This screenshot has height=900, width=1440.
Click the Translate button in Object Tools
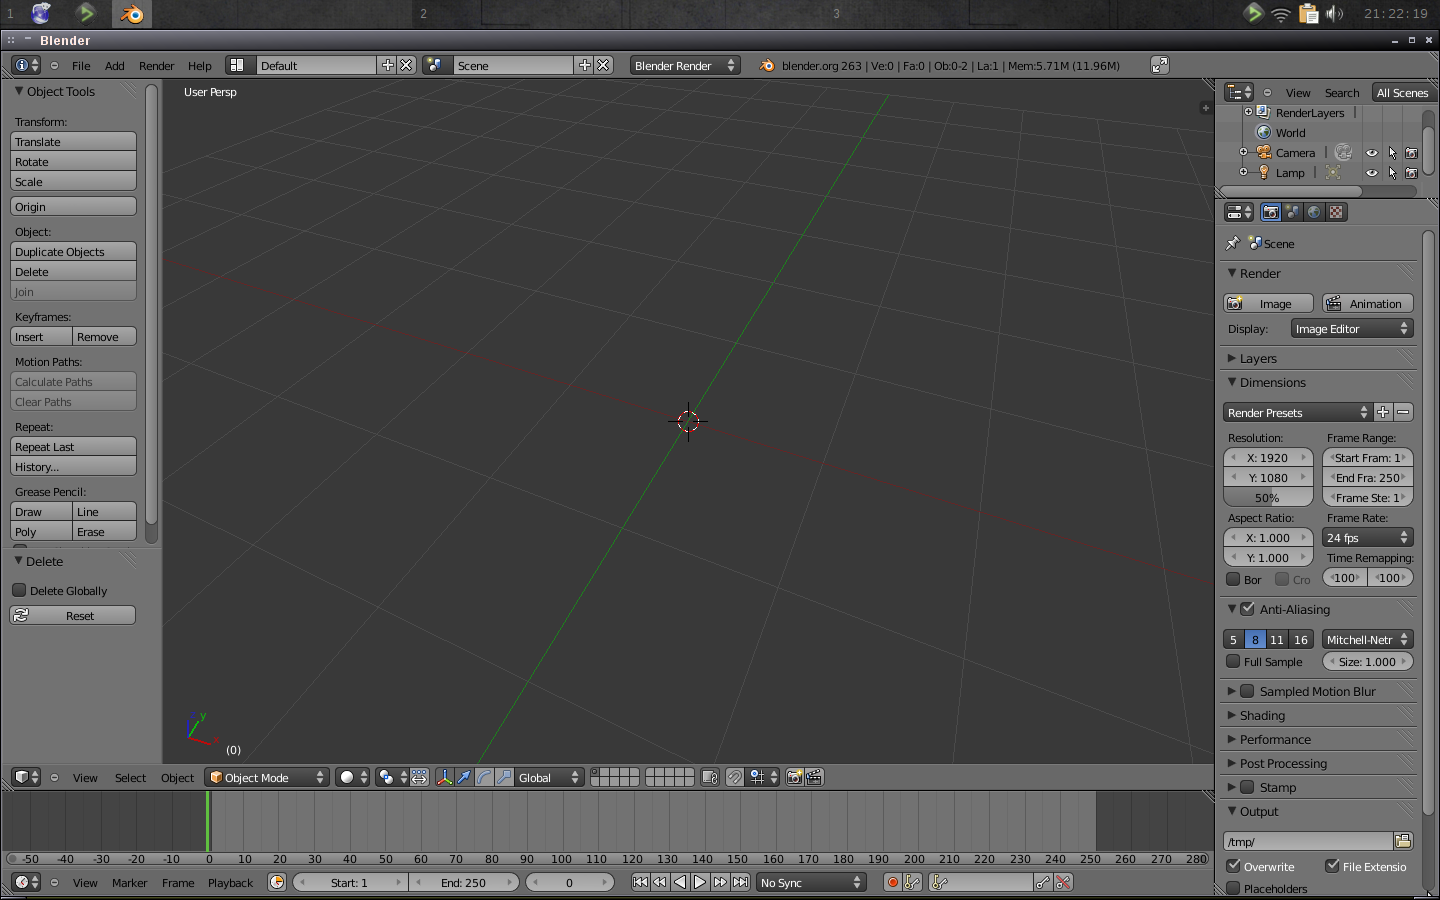(x=72, y=141)
